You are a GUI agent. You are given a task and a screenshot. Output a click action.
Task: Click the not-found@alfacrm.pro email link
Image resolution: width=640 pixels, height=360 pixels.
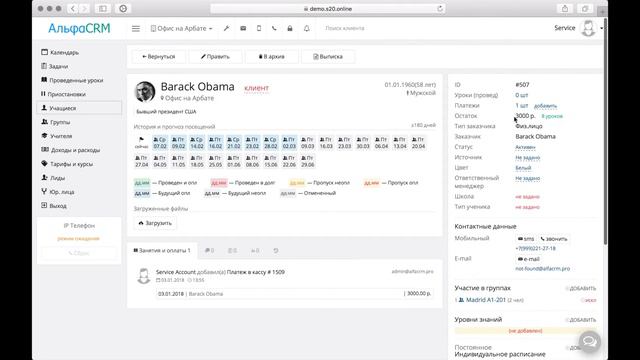point(542,269)
